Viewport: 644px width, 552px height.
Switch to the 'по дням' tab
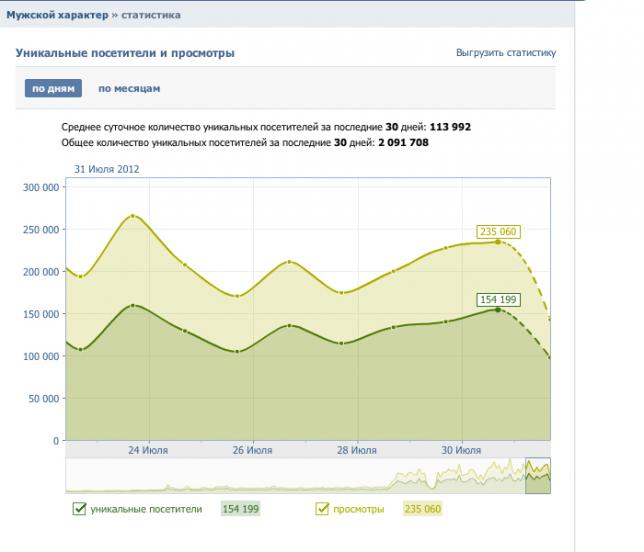(x=53, y=89)
